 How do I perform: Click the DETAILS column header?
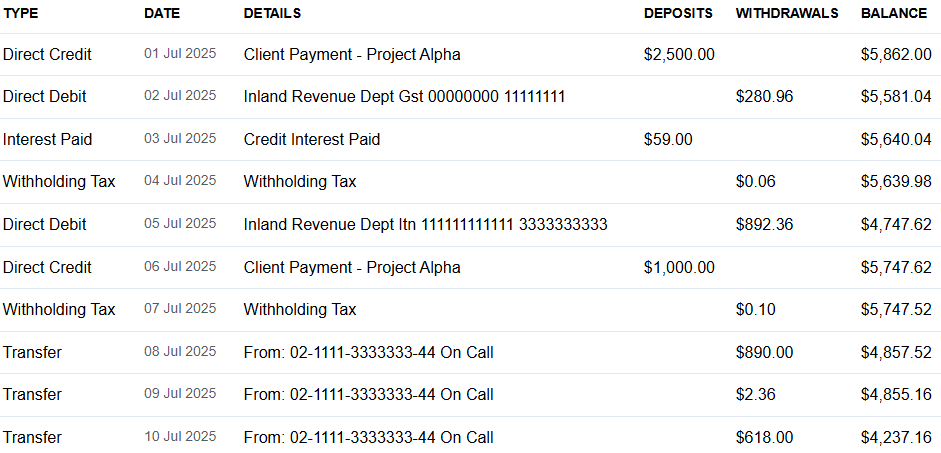[x=272, y=14]
